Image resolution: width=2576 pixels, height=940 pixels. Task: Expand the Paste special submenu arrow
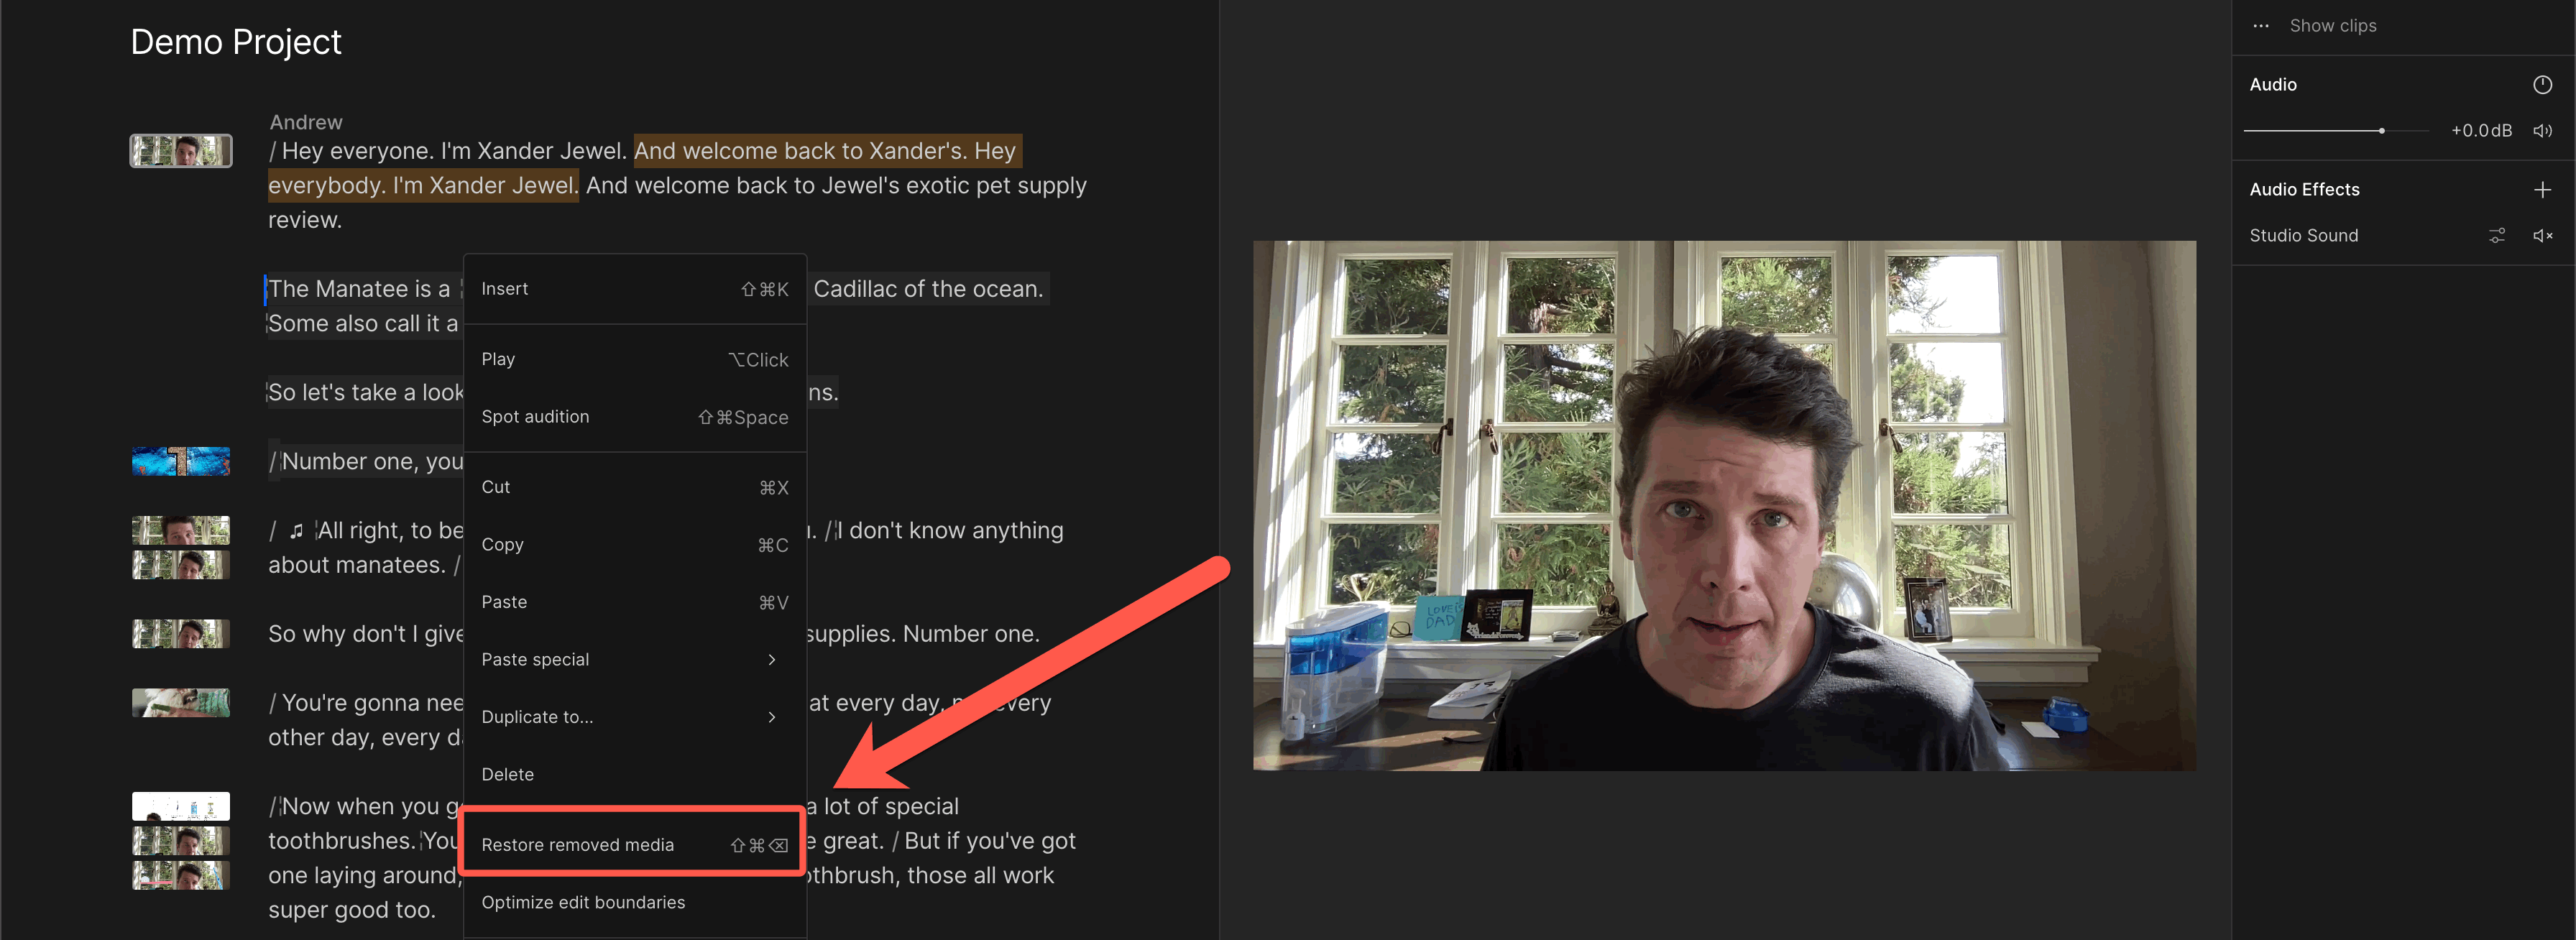click(x=771, y=660)
